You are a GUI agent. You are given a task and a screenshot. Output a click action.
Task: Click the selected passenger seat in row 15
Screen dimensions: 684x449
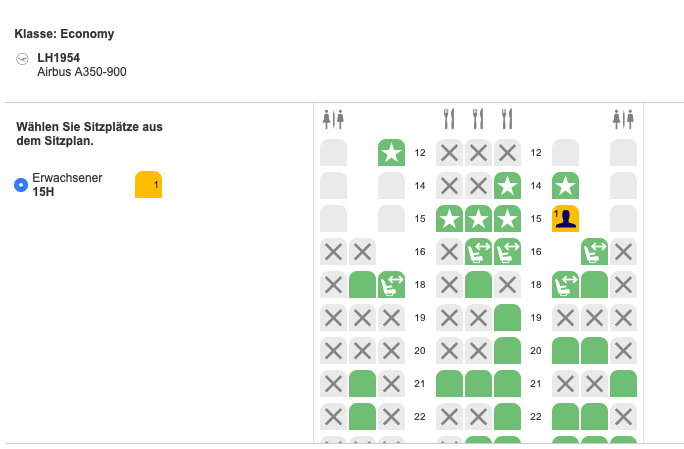click(x=565, y=219)
